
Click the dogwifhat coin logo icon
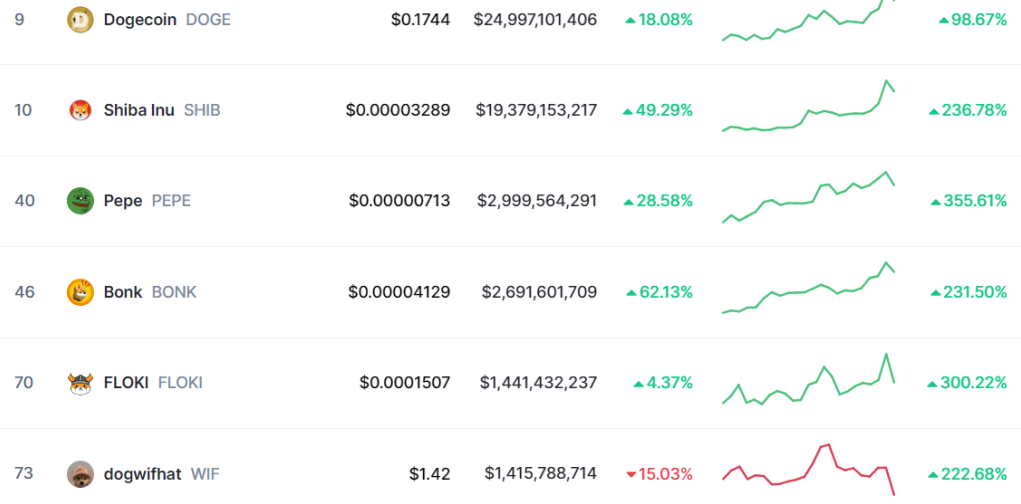tap(80, 473)
